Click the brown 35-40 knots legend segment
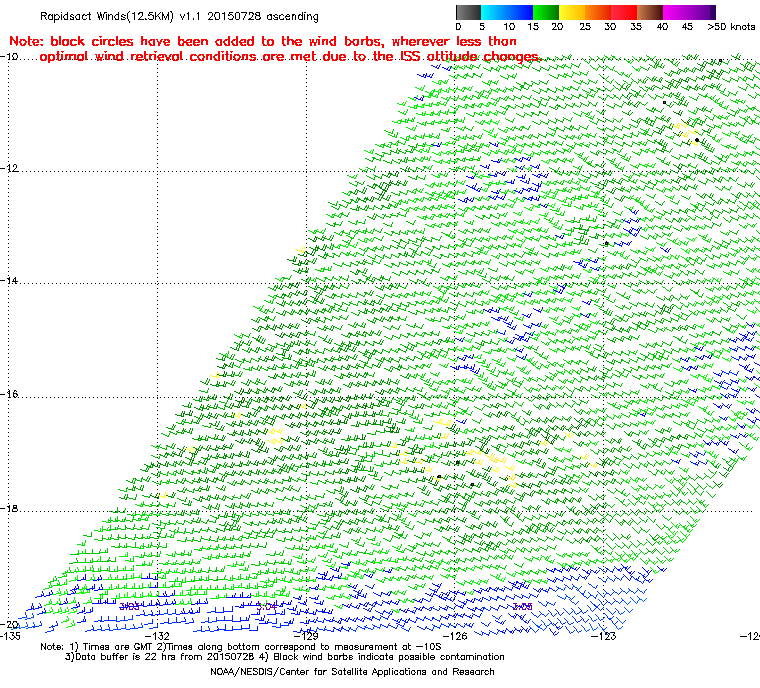 pos(650,12)
